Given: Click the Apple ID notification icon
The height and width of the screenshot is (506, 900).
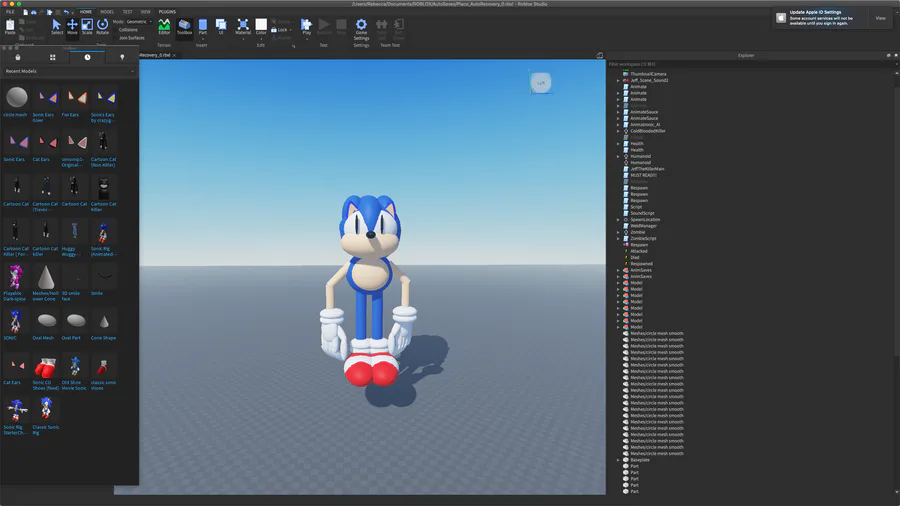Looking at the screenshot, I should 781,18.
